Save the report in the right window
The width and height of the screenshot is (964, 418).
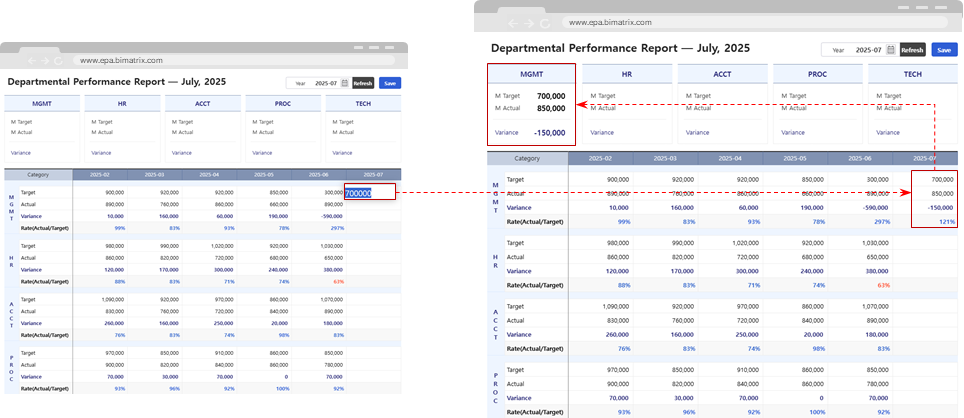tap(942, 49)
